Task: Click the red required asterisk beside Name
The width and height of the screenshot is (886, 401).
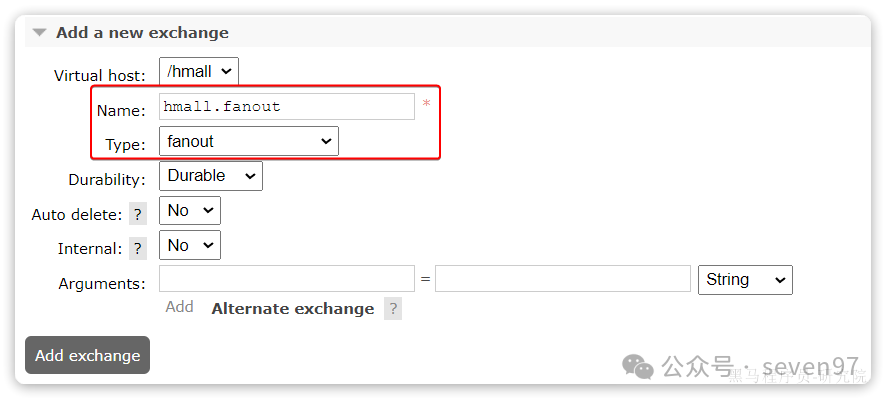Action: 427,104
